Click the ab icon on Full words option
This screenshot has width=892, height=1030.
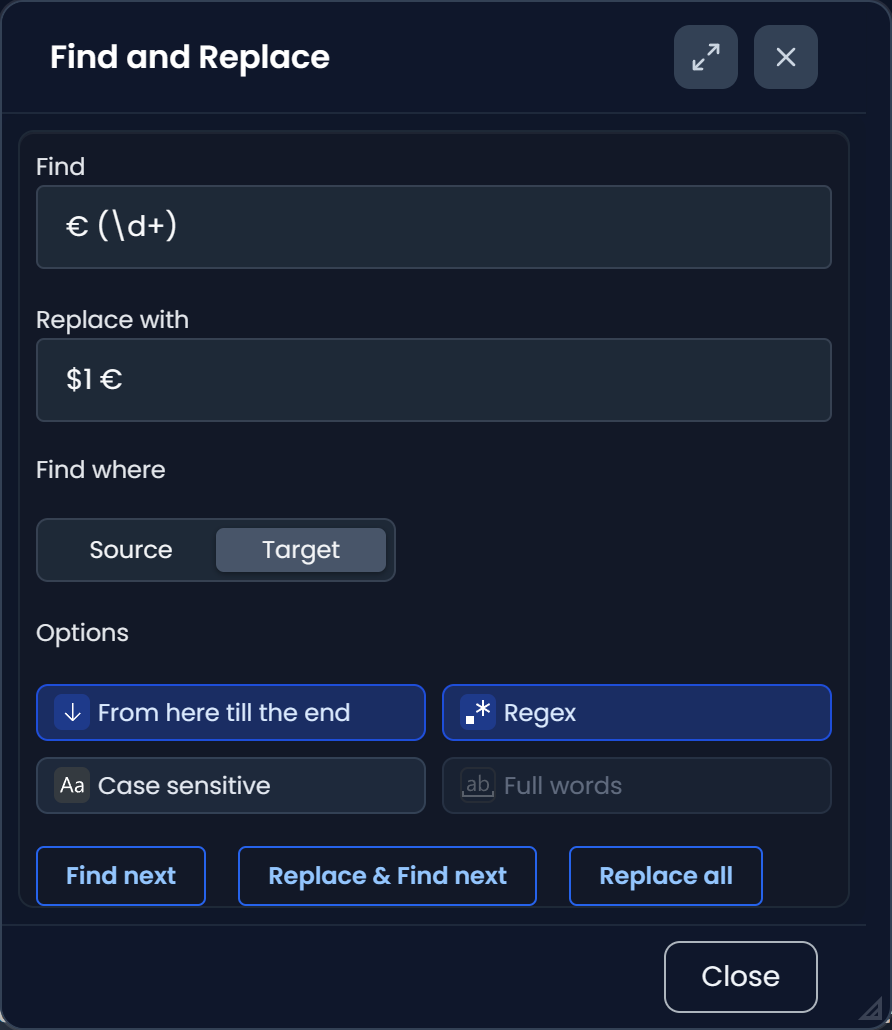pos(477,786)
